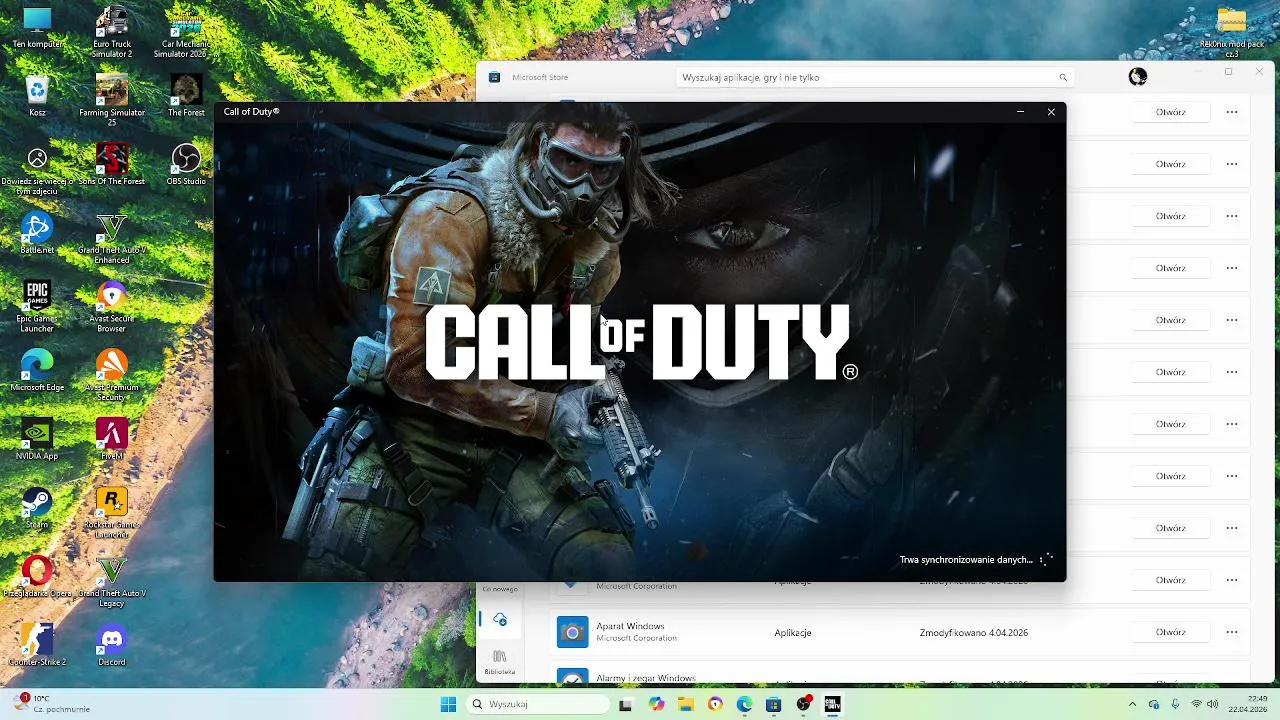Screen dimensions: 1280x720
Task: Open the Windows Start menu
Action: [x=448, y=704]
